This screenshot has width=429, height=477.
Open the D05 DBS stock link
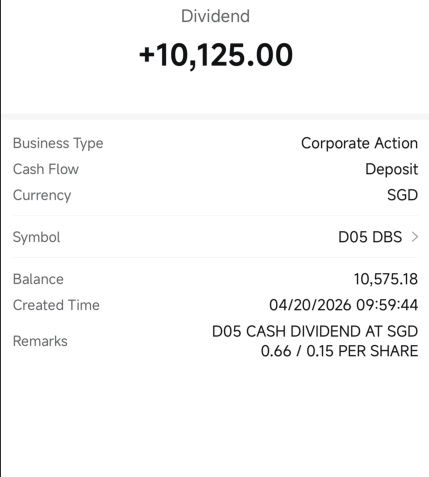coord(370,237)
